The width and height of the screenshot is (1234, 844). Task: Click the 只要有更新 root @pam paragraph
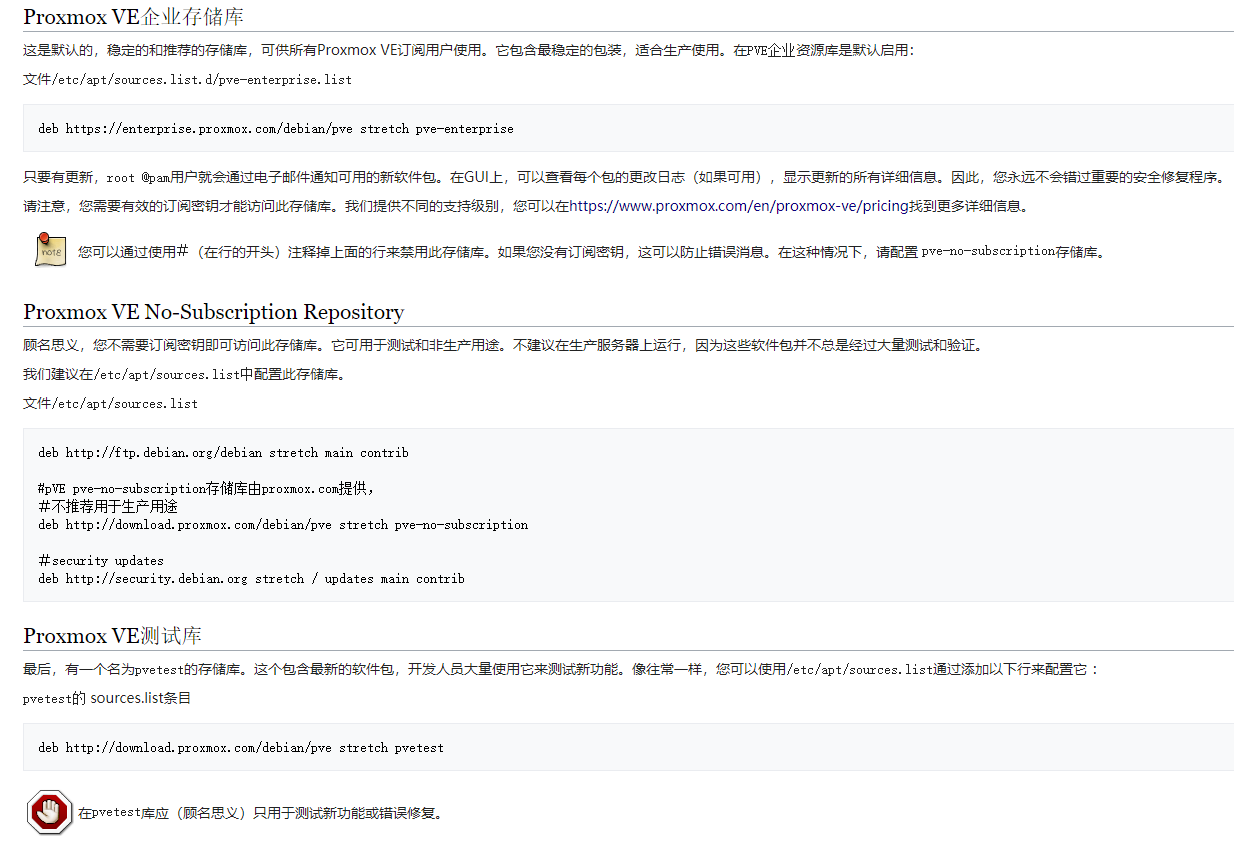(x=625, y=178)
